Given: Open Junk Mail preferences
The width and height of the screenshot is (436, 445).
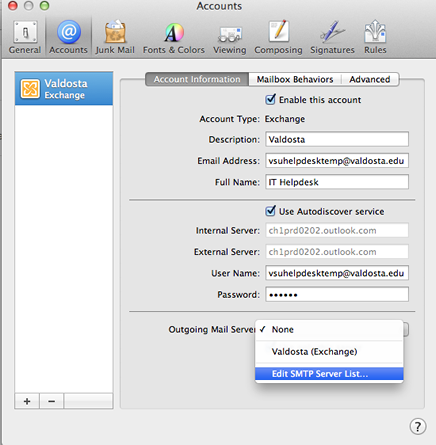Looking at the screenshot, I should click(x=115, y=37).
